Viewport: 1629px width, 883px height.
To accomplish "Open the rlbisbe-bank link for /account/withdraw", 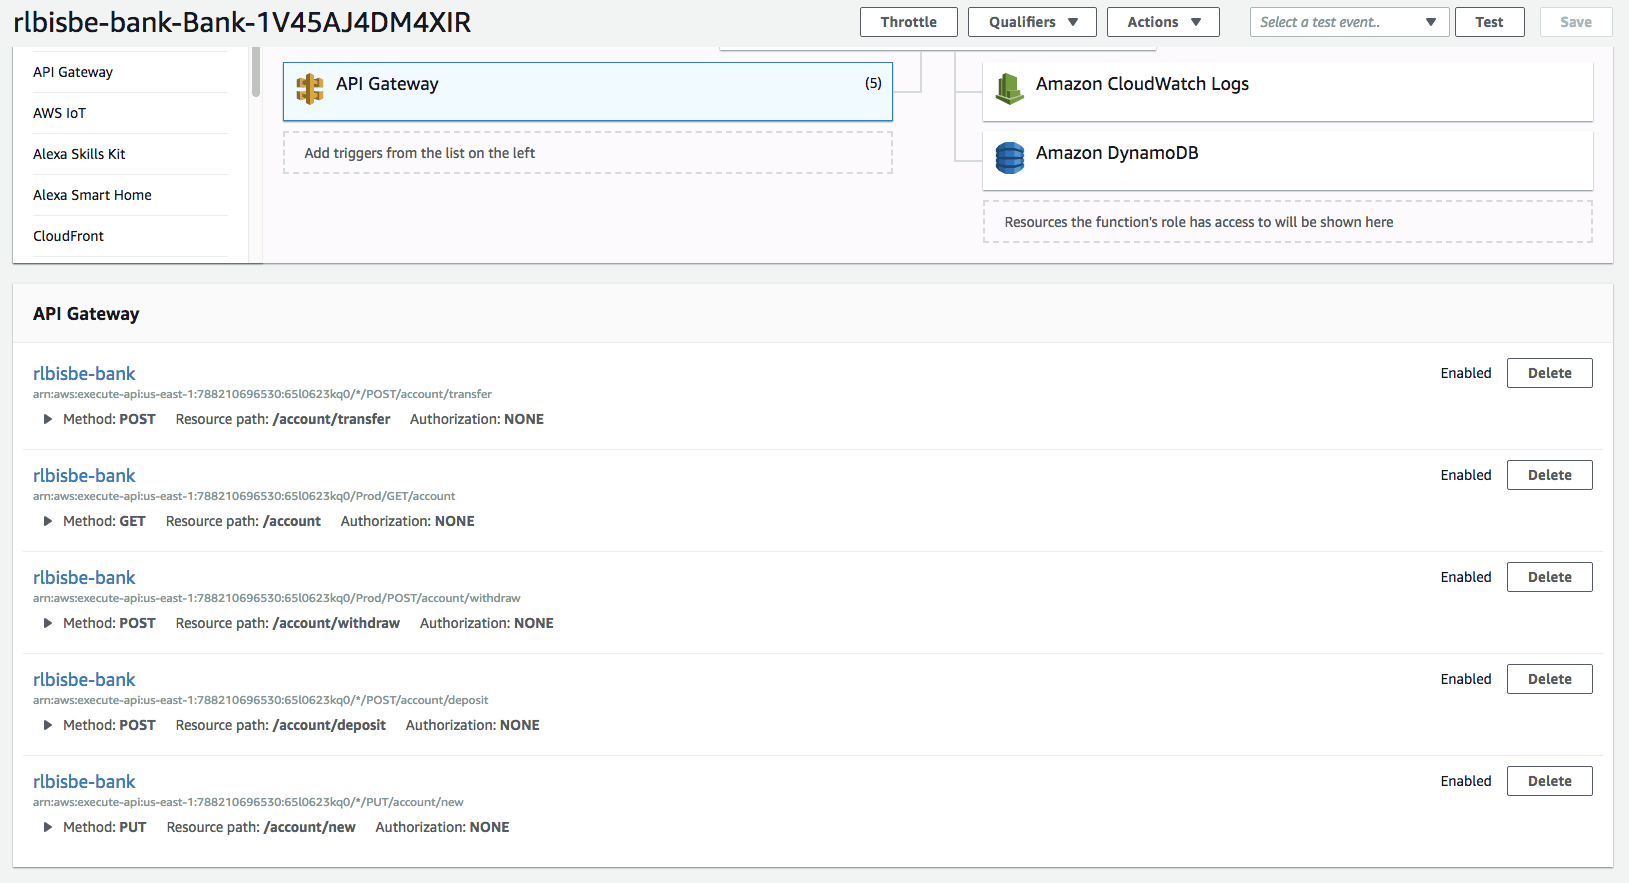I will [x=84, y=578].
